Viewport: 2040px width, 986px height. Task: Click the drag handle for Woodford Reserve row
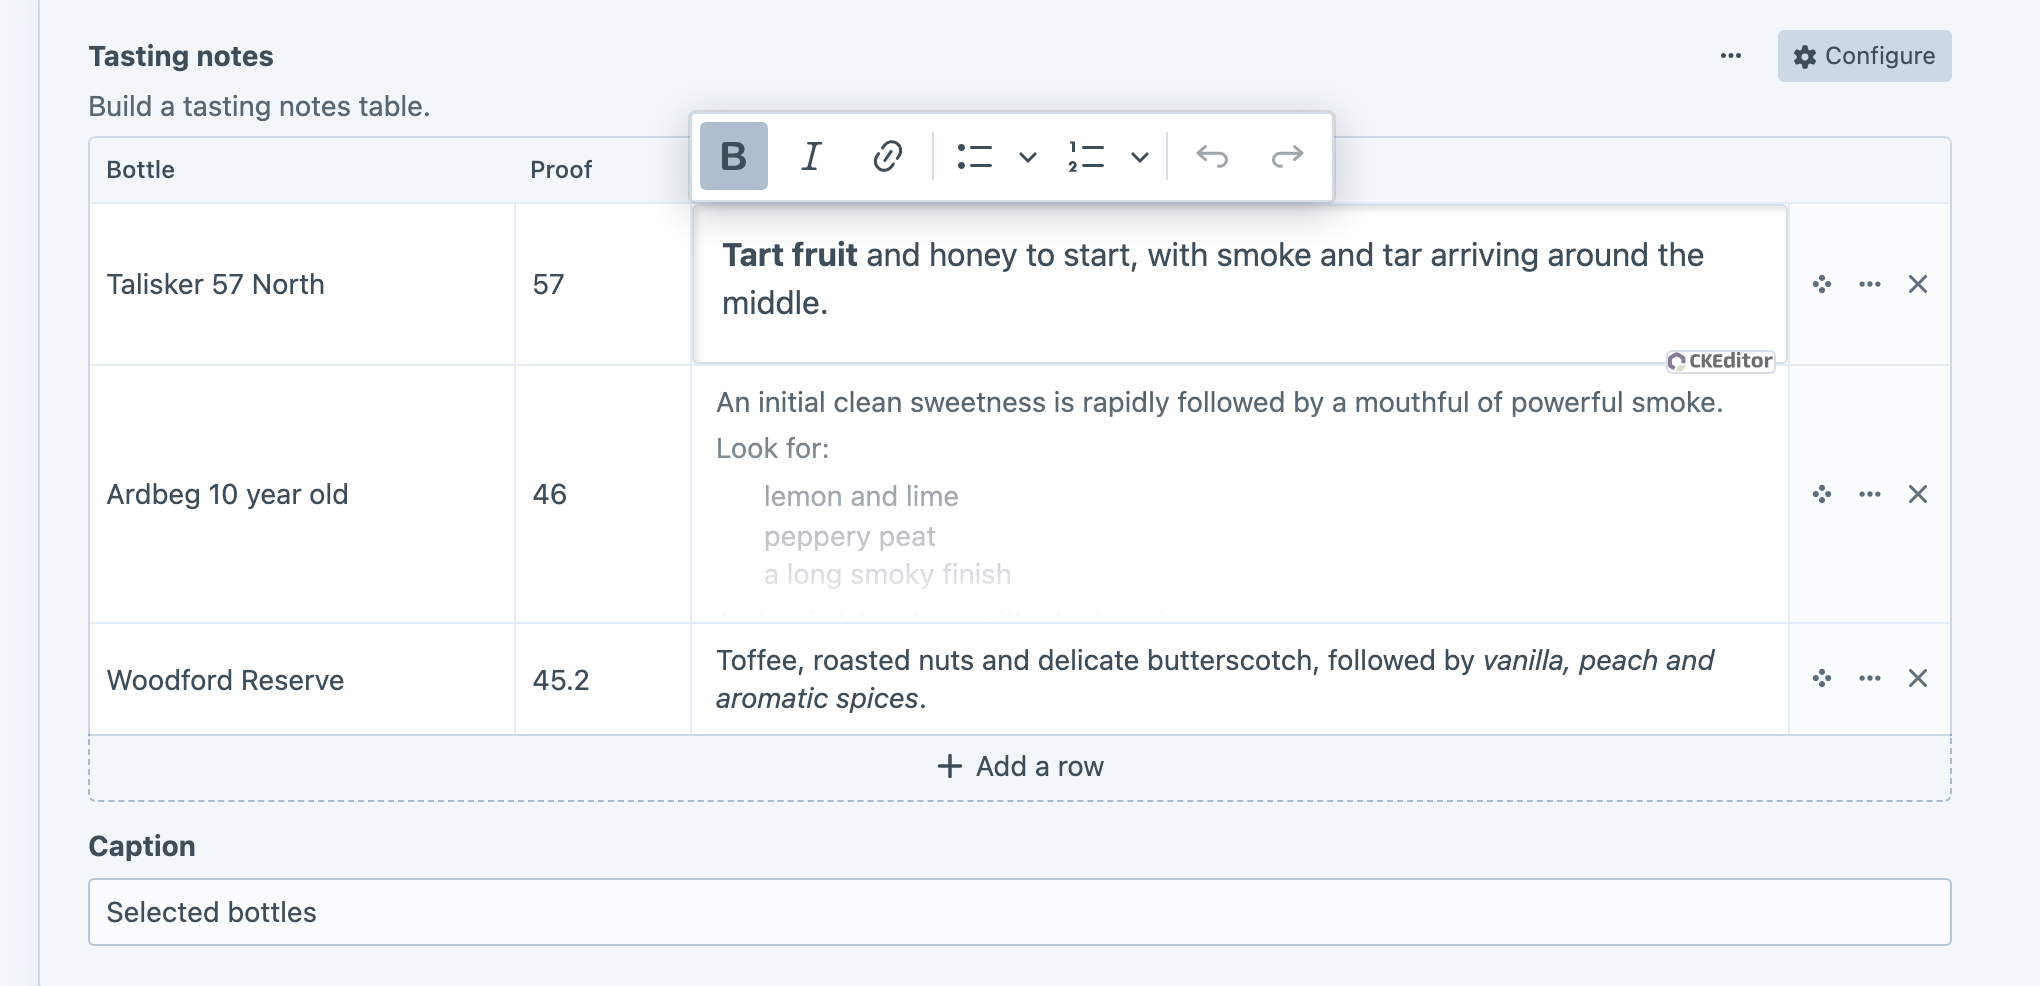[x=1822, y=678]
